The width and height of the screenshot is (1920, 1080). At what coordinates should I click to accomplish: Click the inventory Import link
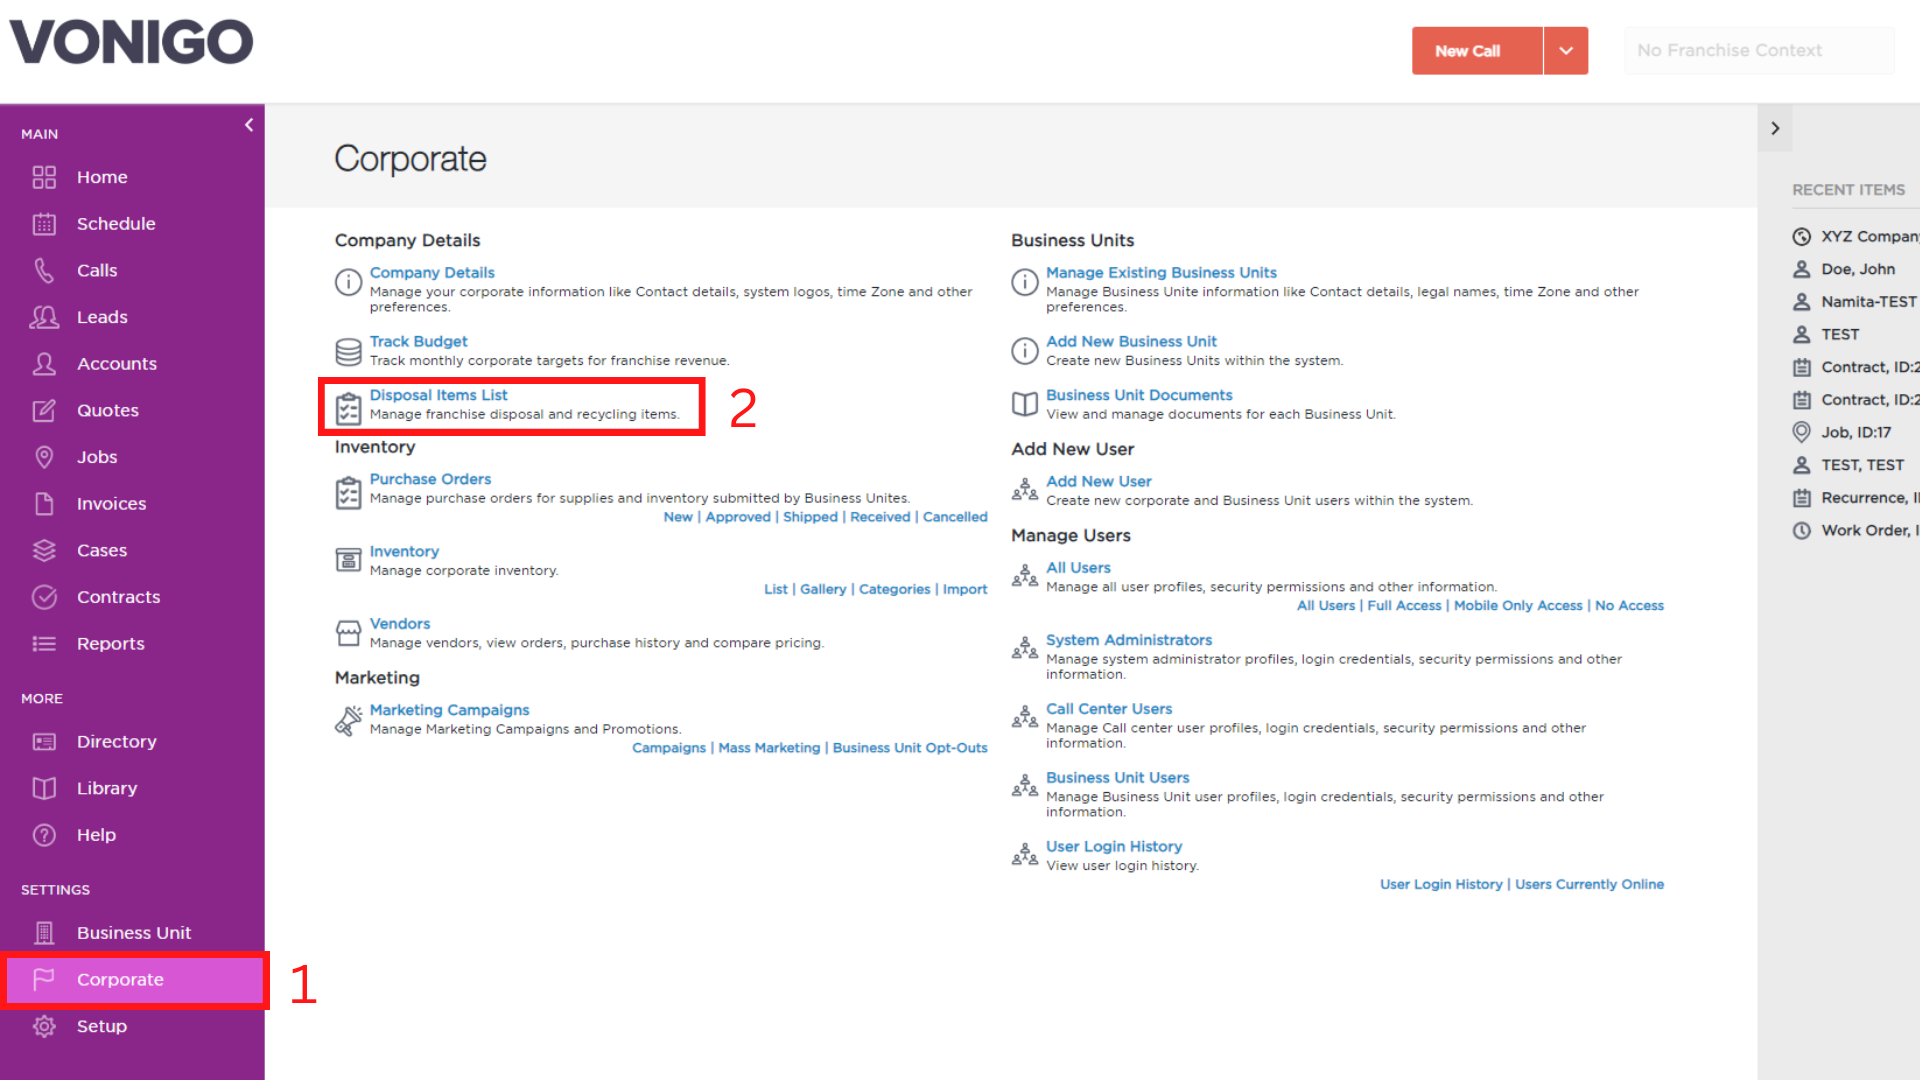point(965,589)
